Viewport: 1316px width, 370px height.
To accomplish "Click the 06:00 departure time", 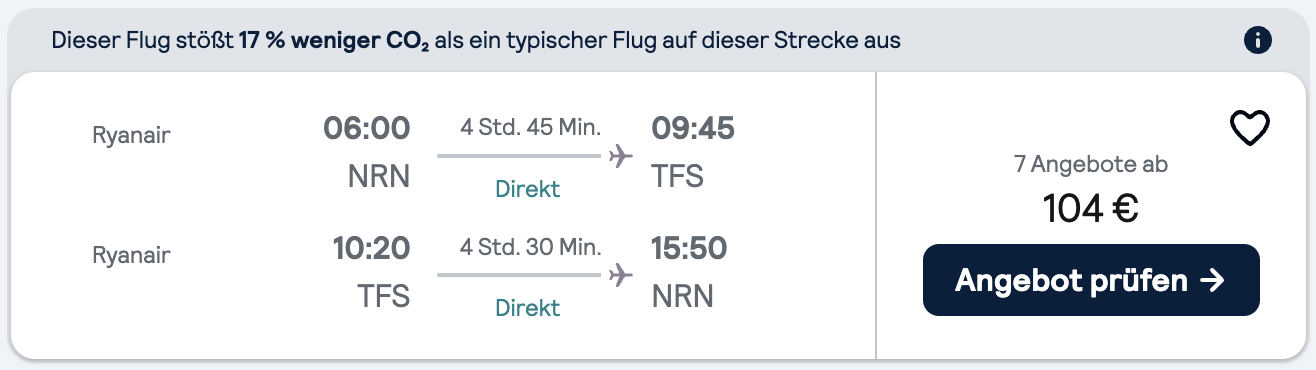I will 366,129.
